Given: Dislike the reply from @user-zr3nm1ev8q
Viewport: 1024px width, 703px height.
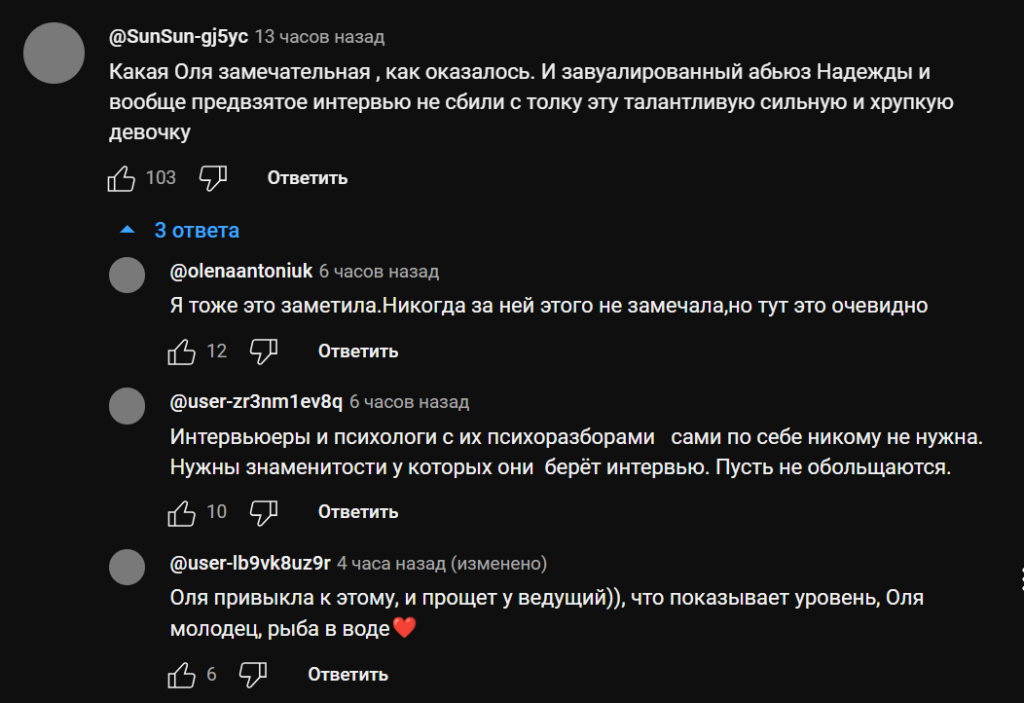Looking at the screenshot, I should pyautogui.click(x=263, y=512).
